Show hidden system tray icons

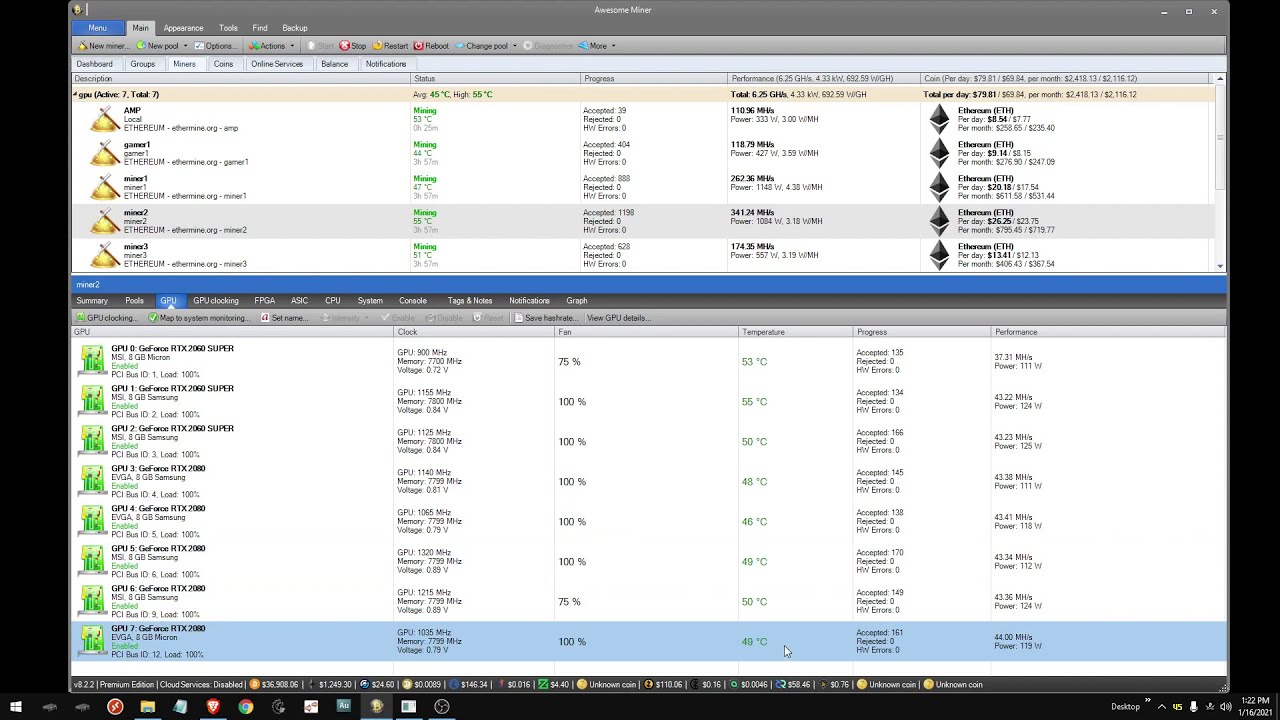click(1161, 706)
